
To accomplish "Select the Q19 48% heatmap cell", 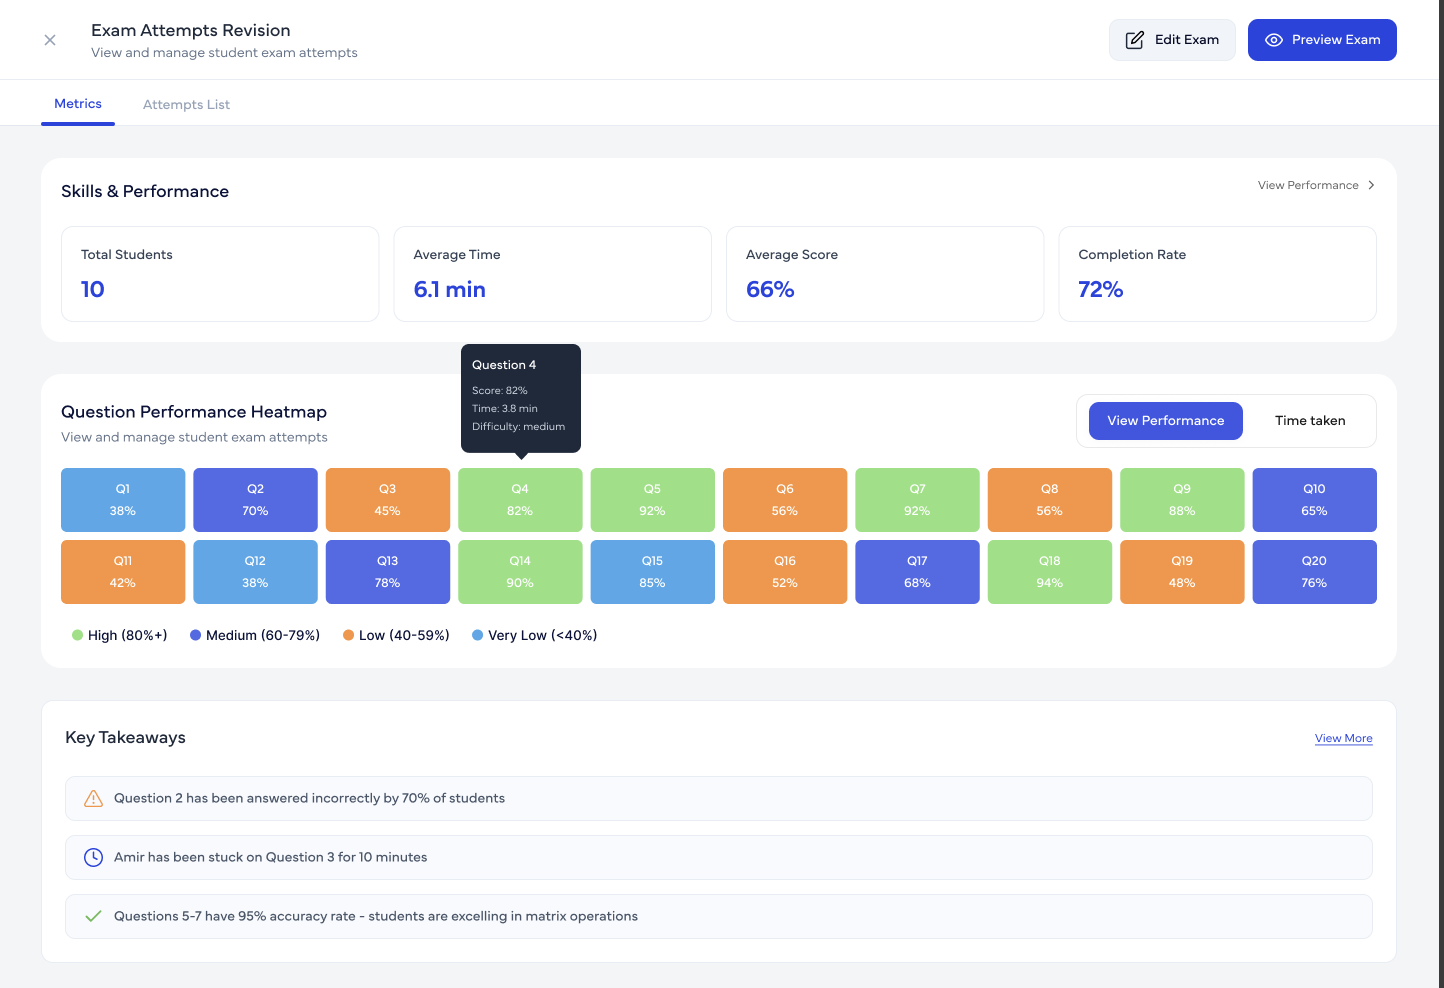I will 1182,572.
